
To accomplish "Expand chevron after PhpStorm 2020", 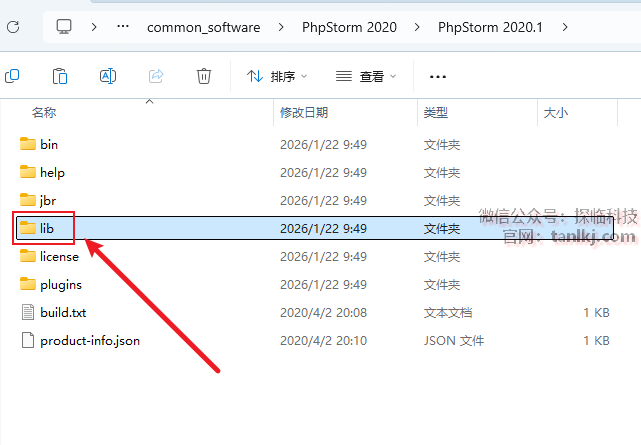I will click(417, 27).
